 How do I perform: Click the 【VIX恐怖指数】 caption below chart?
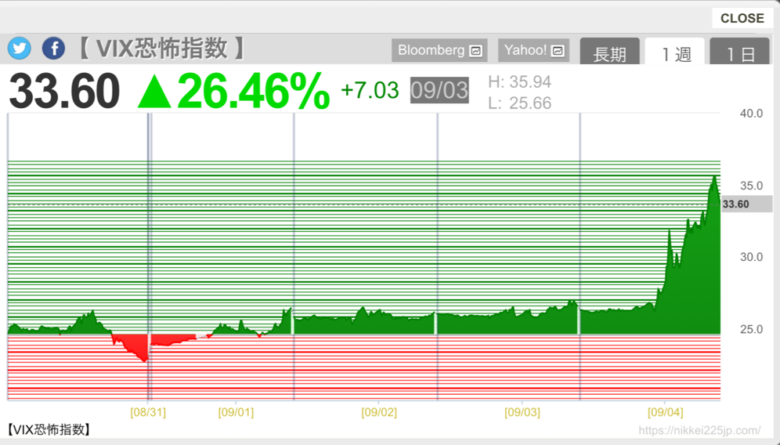coord(48,430)
